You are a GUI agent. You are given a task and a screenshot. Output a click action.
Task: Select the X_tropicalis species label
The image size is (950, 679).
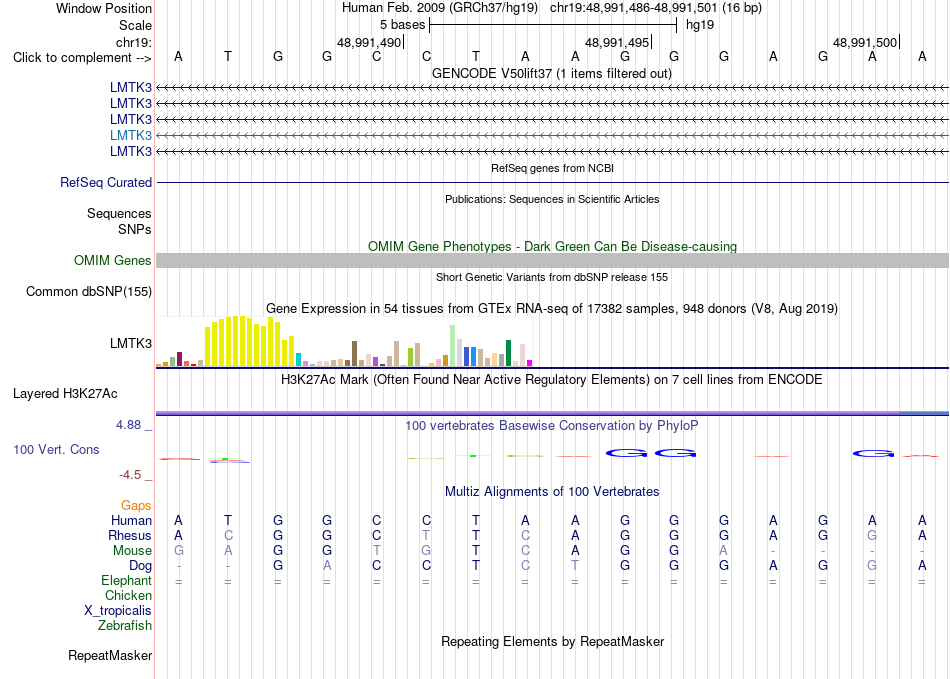(118, 611)
